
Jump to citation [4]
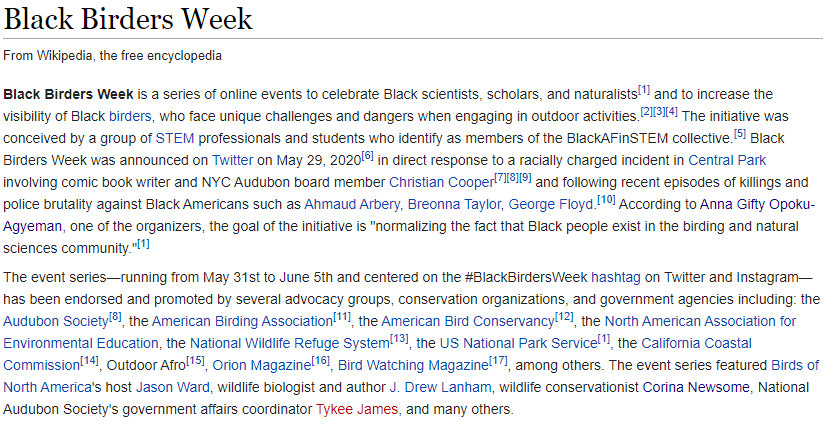tap(672, 112)
